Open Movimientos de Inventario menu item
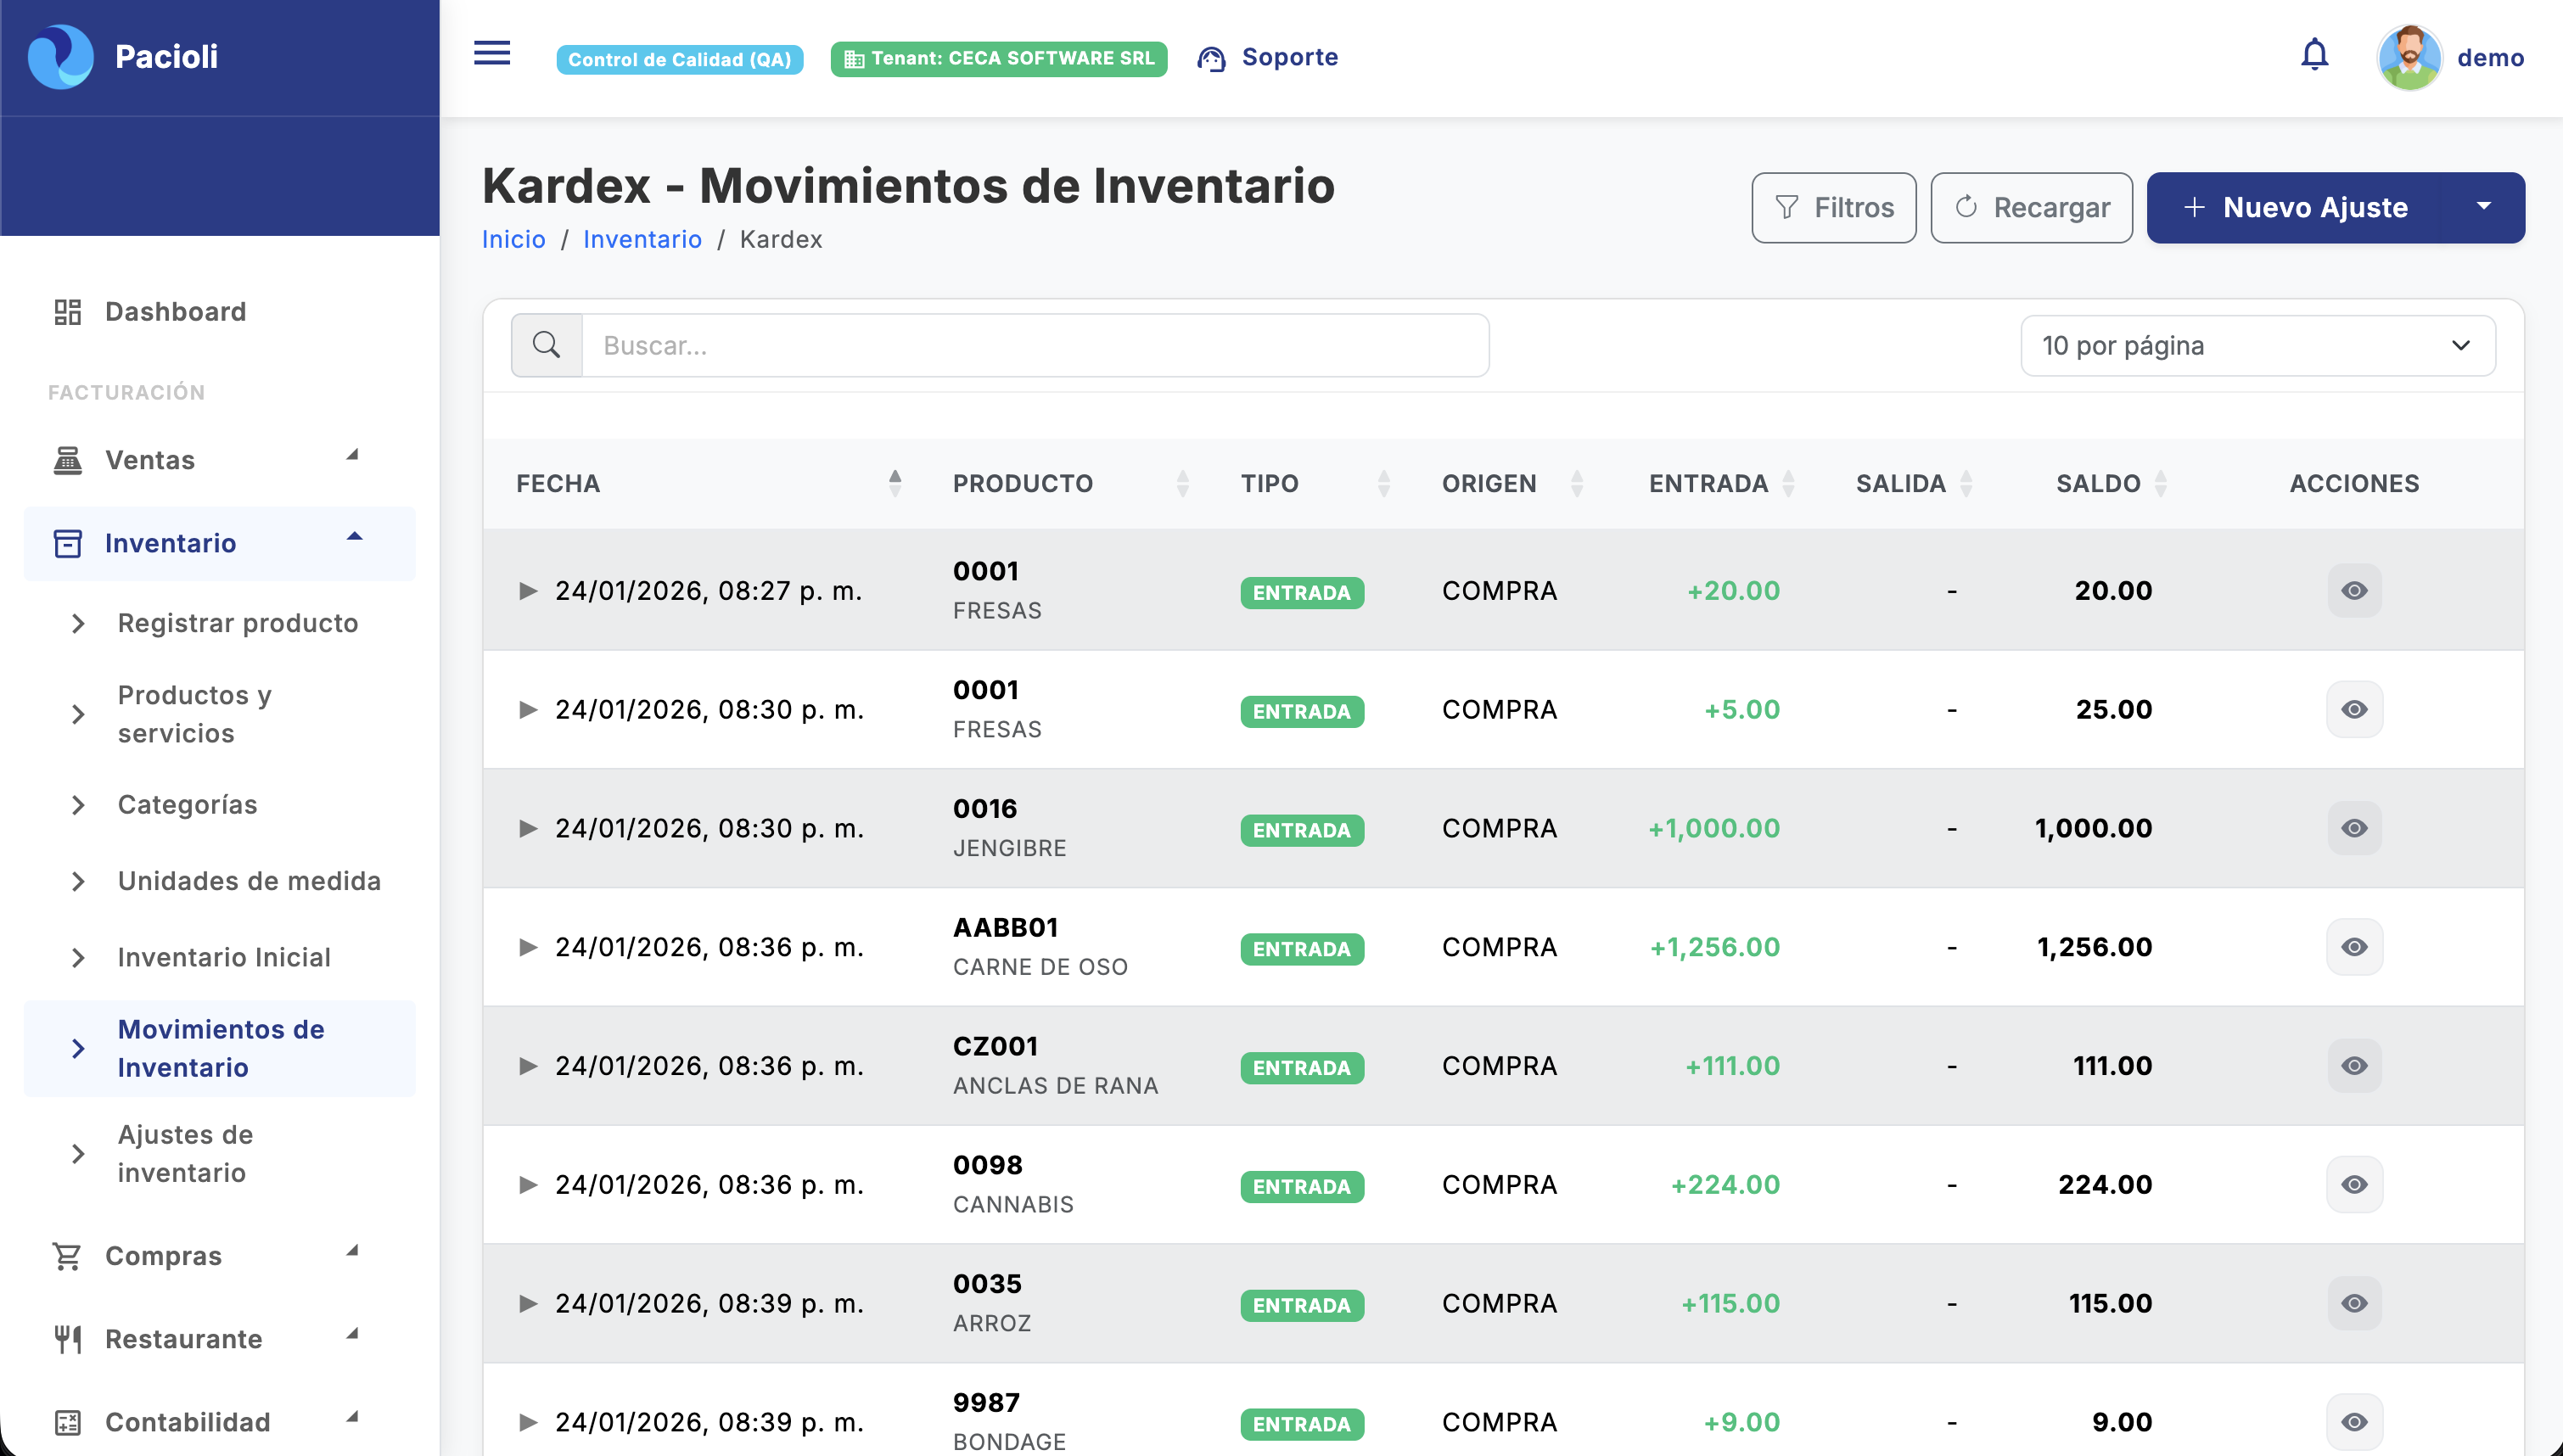The width and height of the screenshot is (2563, 1456). pos(220,1048)
